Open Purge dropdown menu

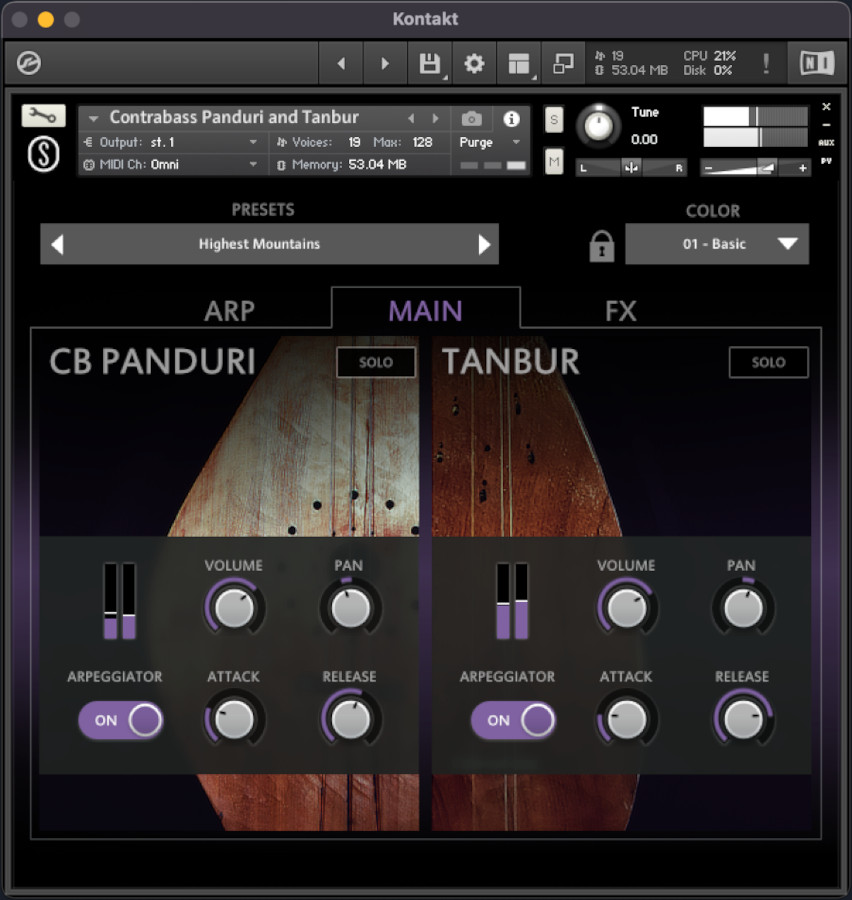pyautogui.click(x=490, y=142)
